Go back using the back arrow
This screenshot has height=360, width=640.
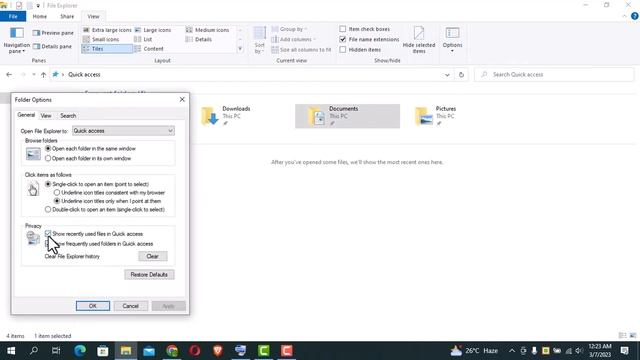point(9,75)
